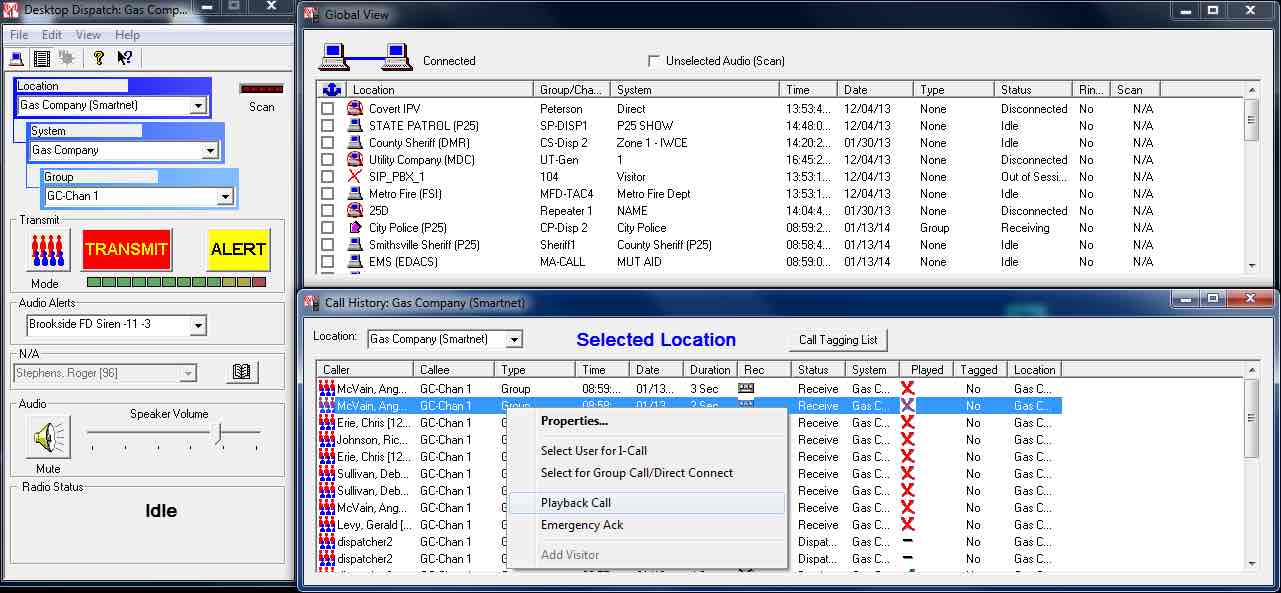Check the box for Covert IPV
The height and width of the screenshot is (593, 1281).
pyautogui.click(x=327, y=109)
